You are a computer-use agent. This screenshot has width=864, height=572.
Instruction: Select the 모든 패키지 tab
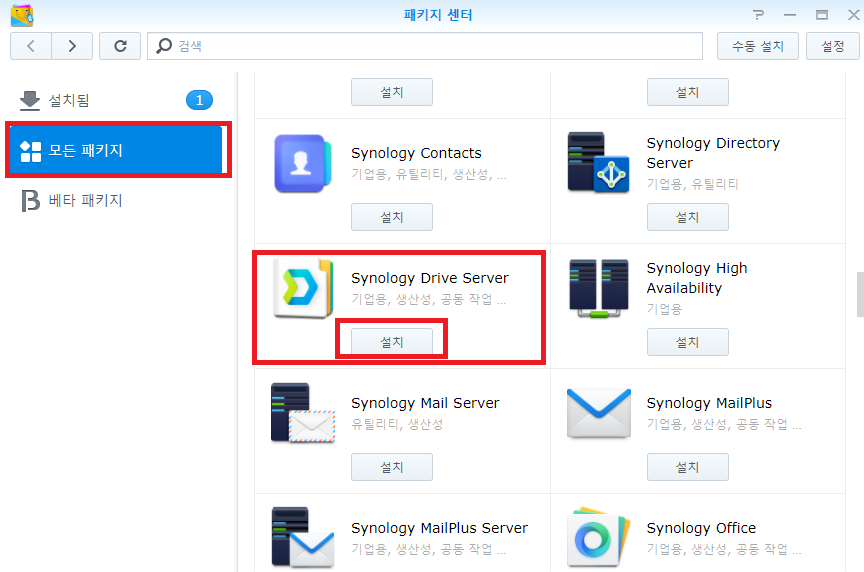(x=116, y=150)
